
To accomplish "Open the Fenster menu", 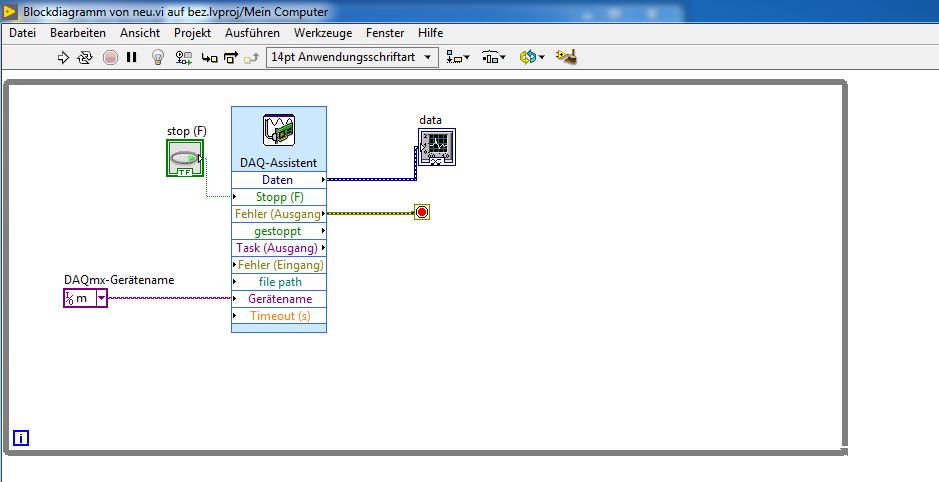I will (385, 33).
